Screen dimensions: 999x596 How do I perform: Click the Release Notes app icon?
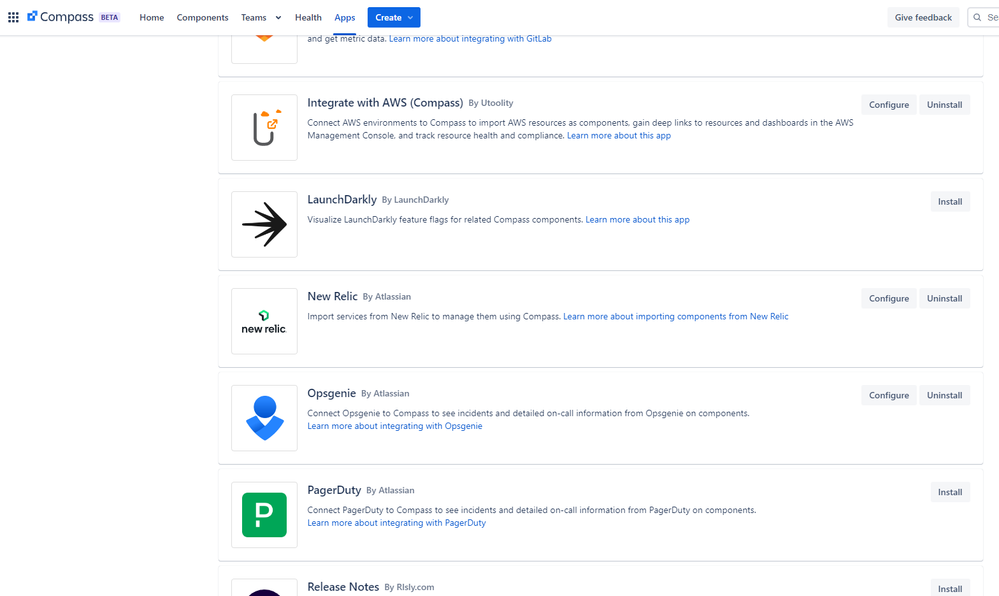point(263,588)
